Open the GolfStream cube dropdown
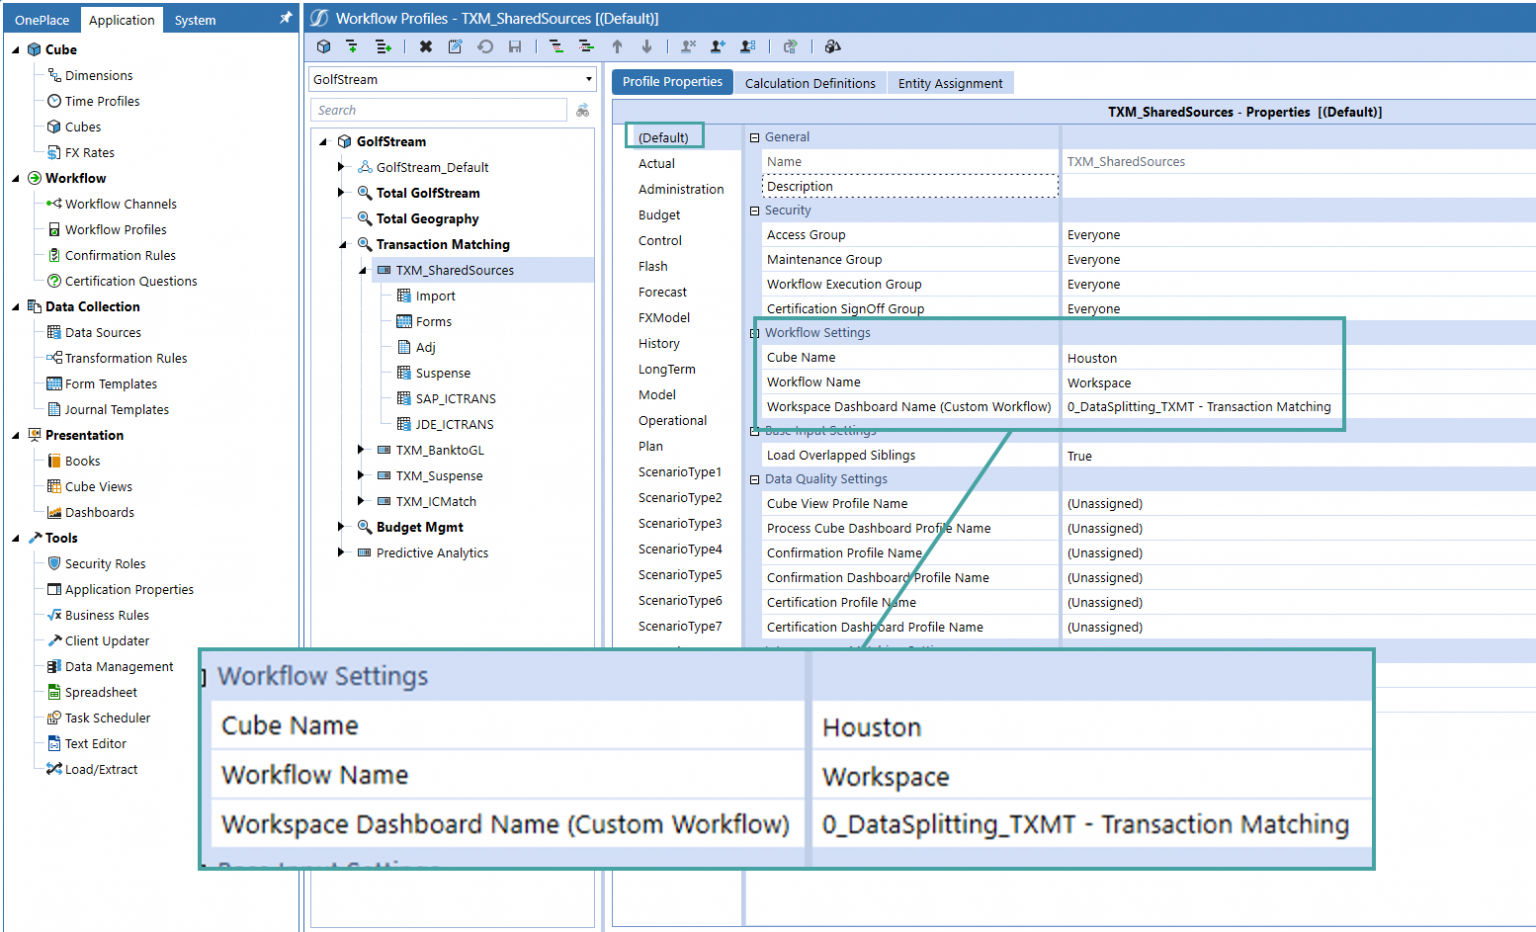 tap(588, 79)
